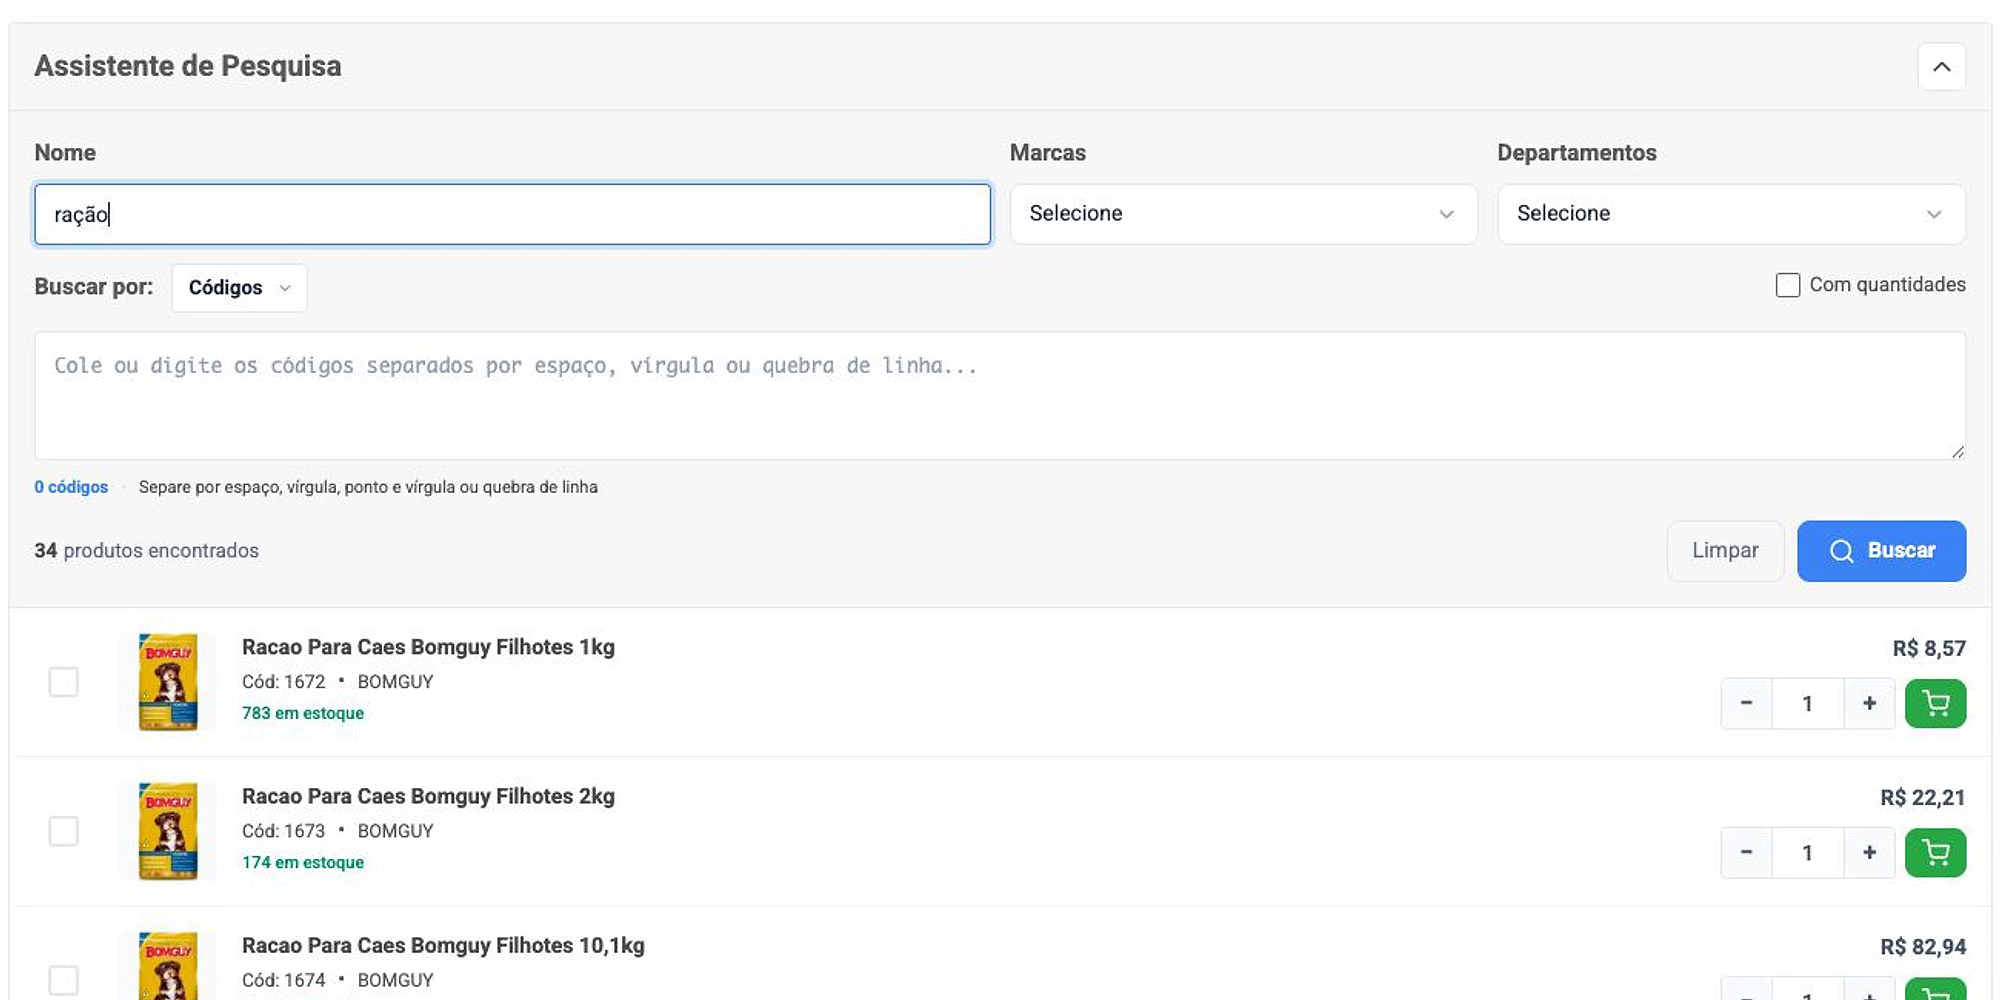Click the Assistente de Pesquisa heading
The image size is (2000, 1000).
pos(188,66)
